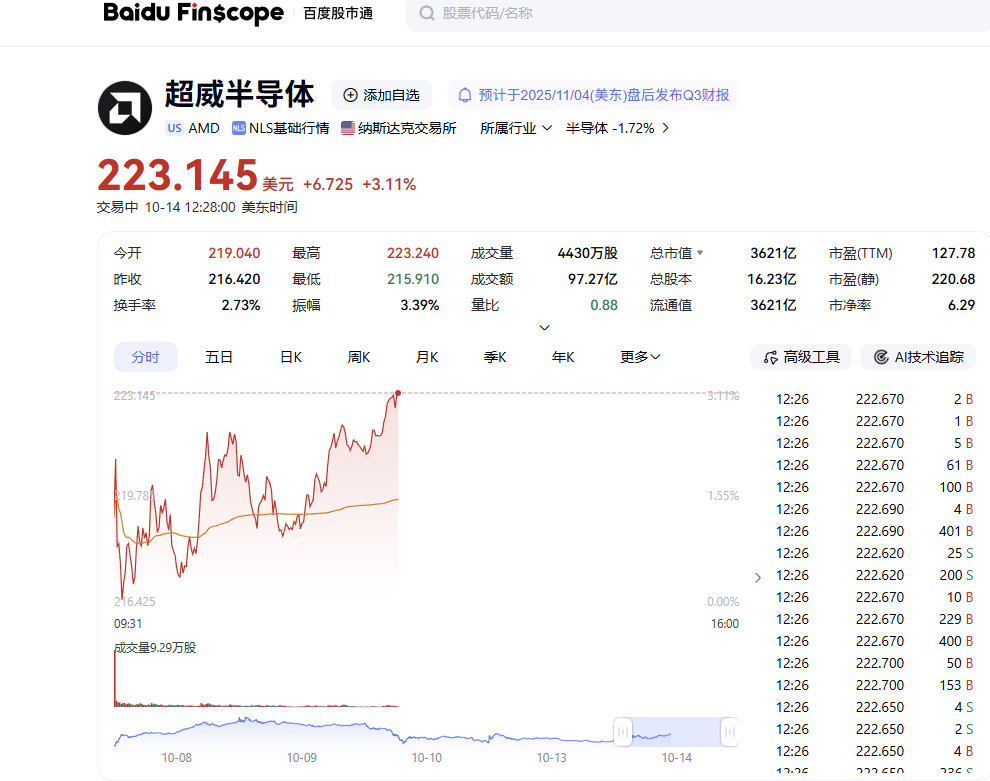Switch to the 季K tab
This screenshot has width=990, height=781.
[495, 357]
